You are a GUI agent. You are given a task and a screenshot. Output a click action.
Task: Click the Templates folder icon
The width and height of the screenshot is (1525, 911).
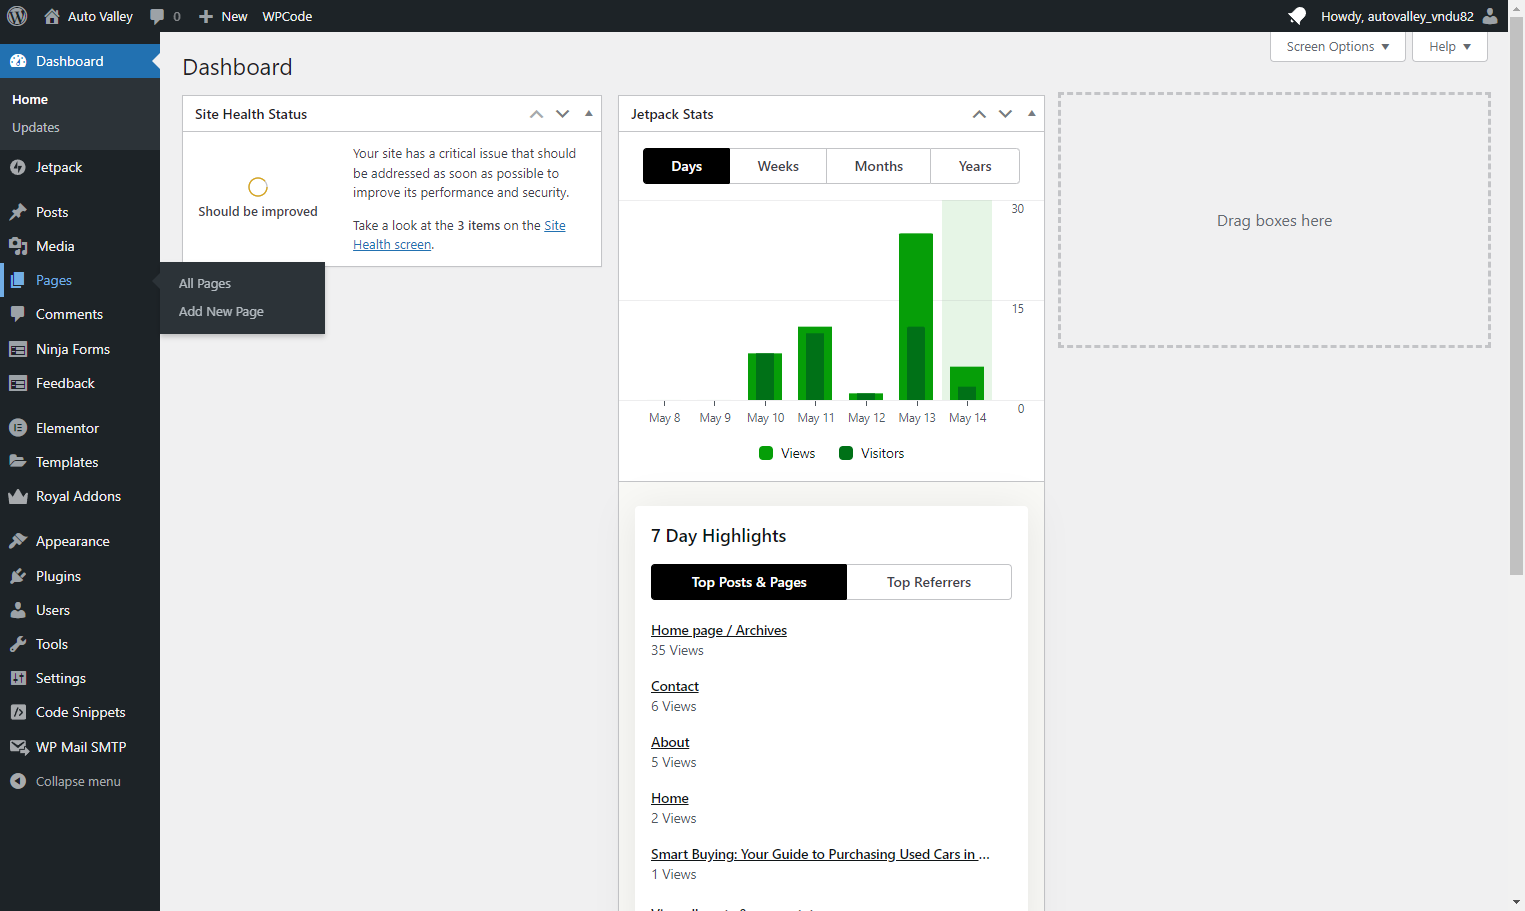(x=18, y=462)
